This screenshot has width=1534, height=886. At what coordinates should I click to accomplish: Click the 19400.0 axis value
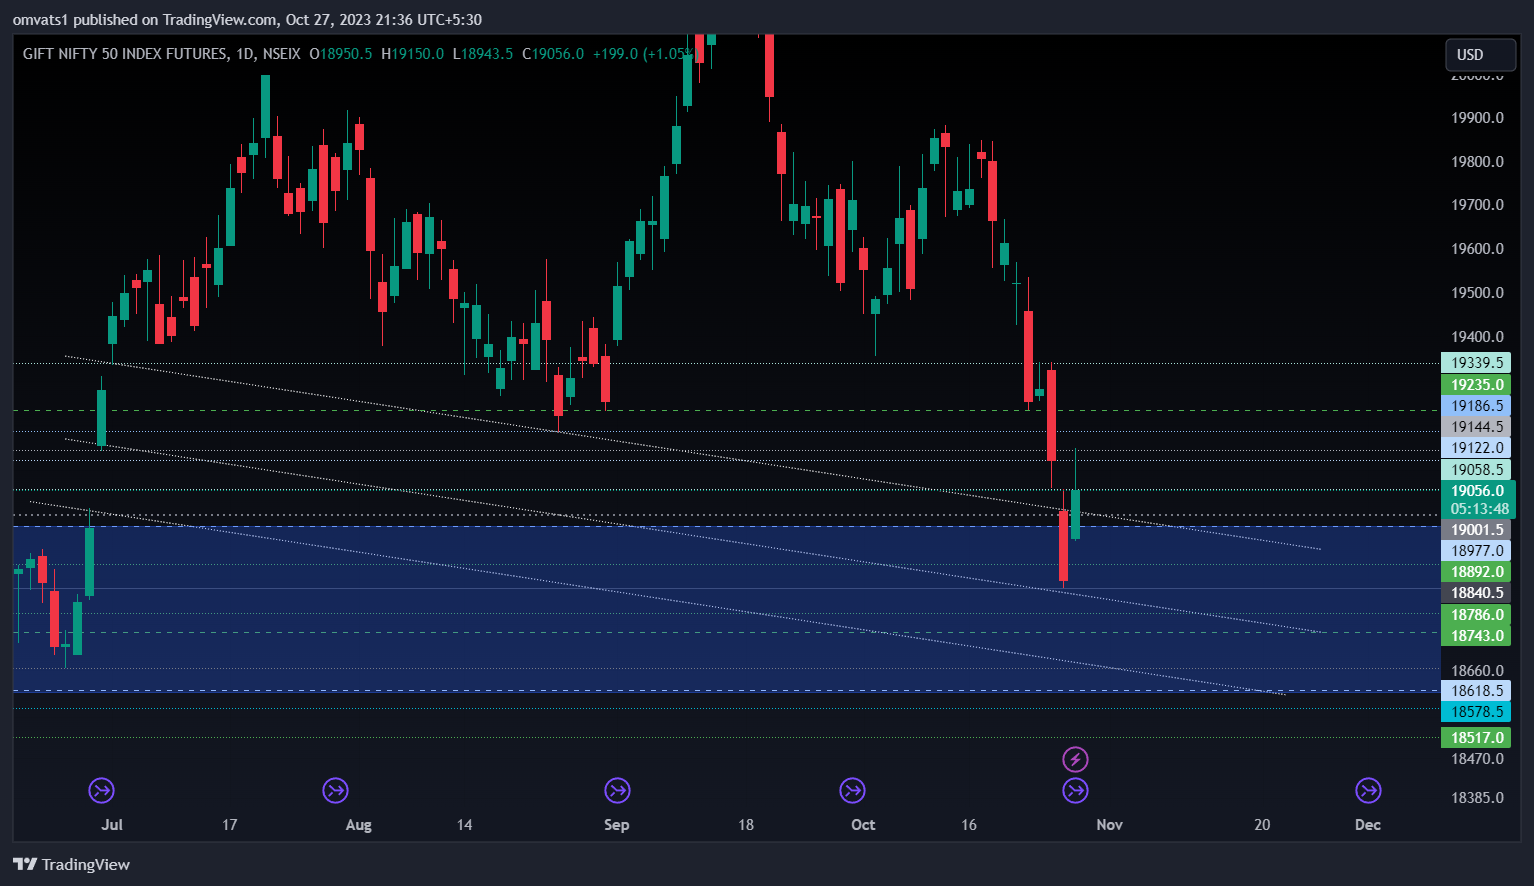(x=1477, y=337)
